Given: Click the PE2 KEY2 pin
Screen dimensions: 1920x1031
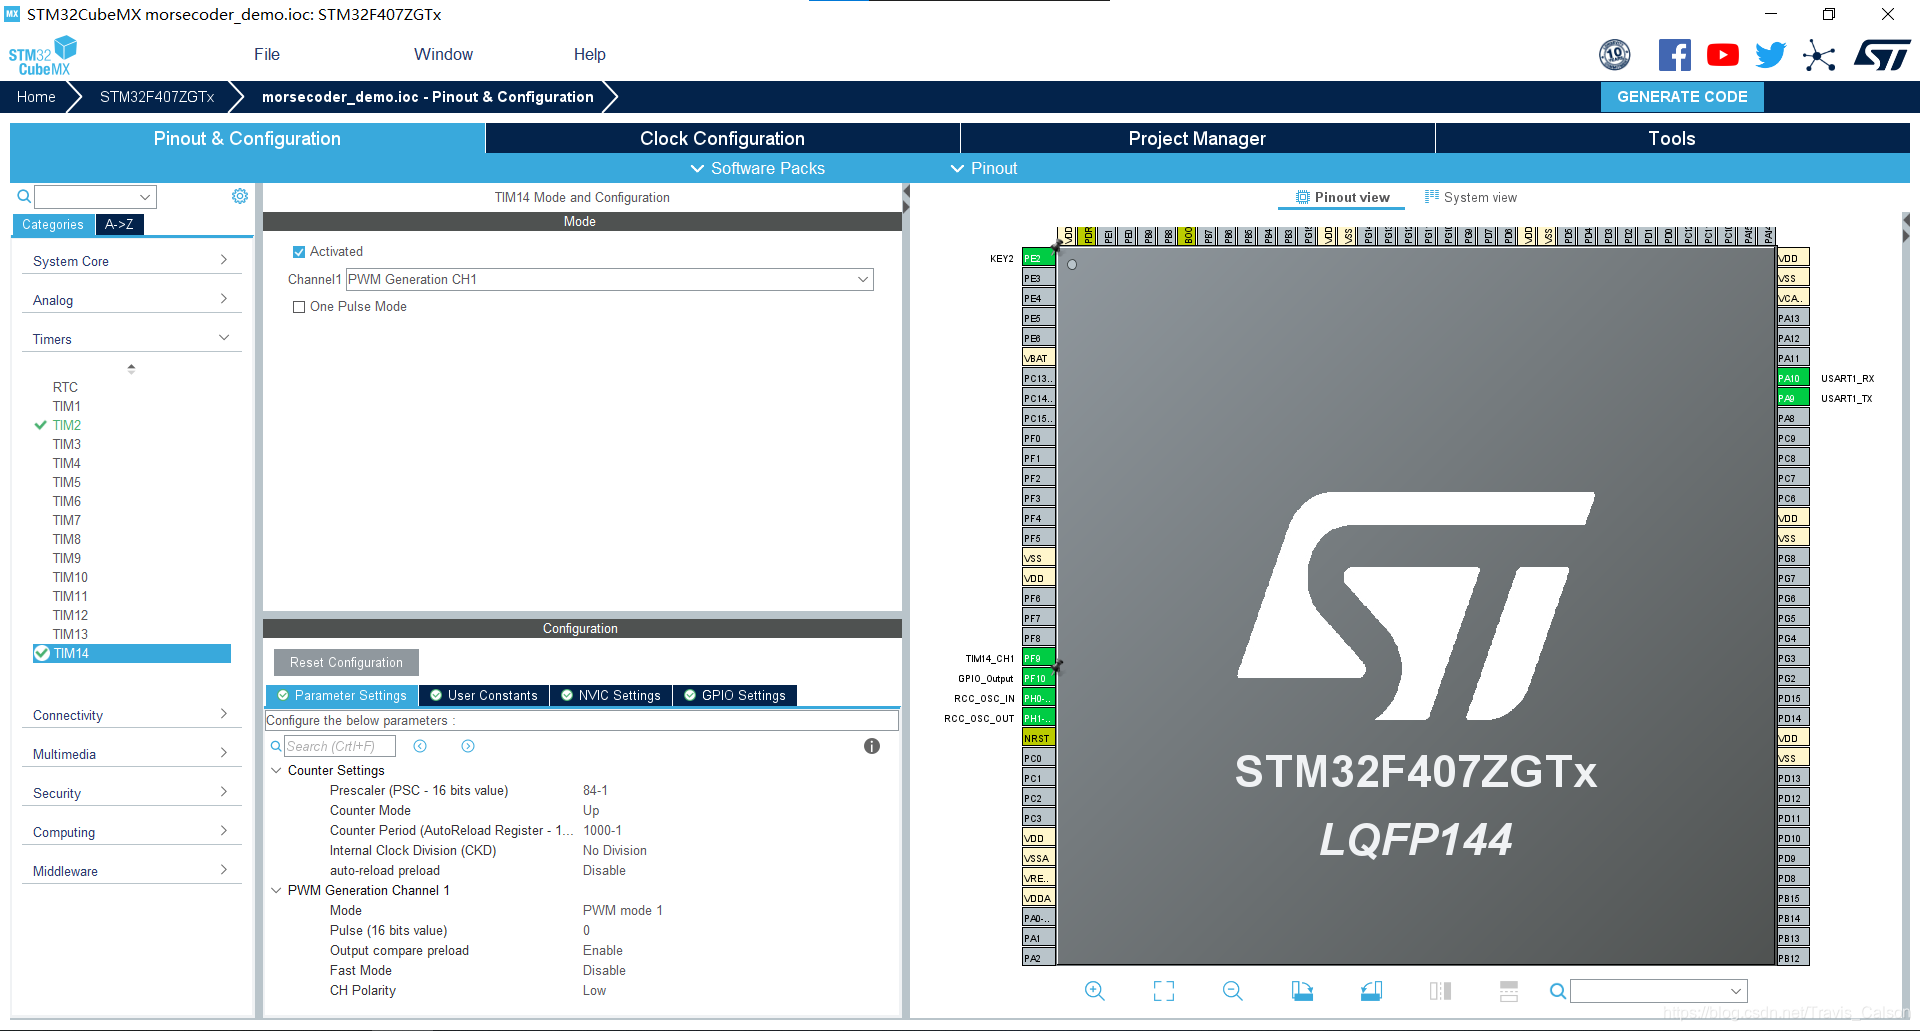Looking at the screenshot, I should click(1038, 258).
